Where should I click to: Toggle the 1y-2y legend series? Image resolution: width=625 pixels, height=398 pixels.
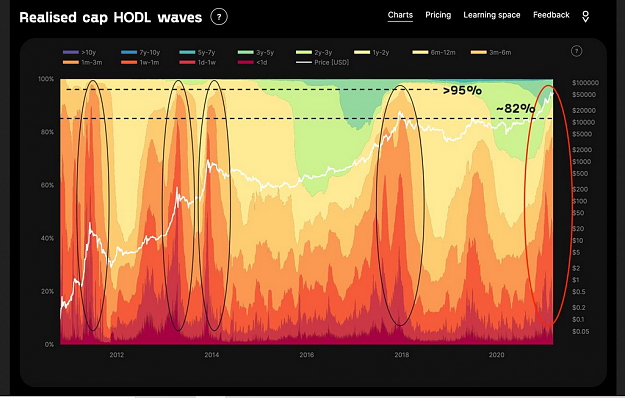[x=371, y=52]
